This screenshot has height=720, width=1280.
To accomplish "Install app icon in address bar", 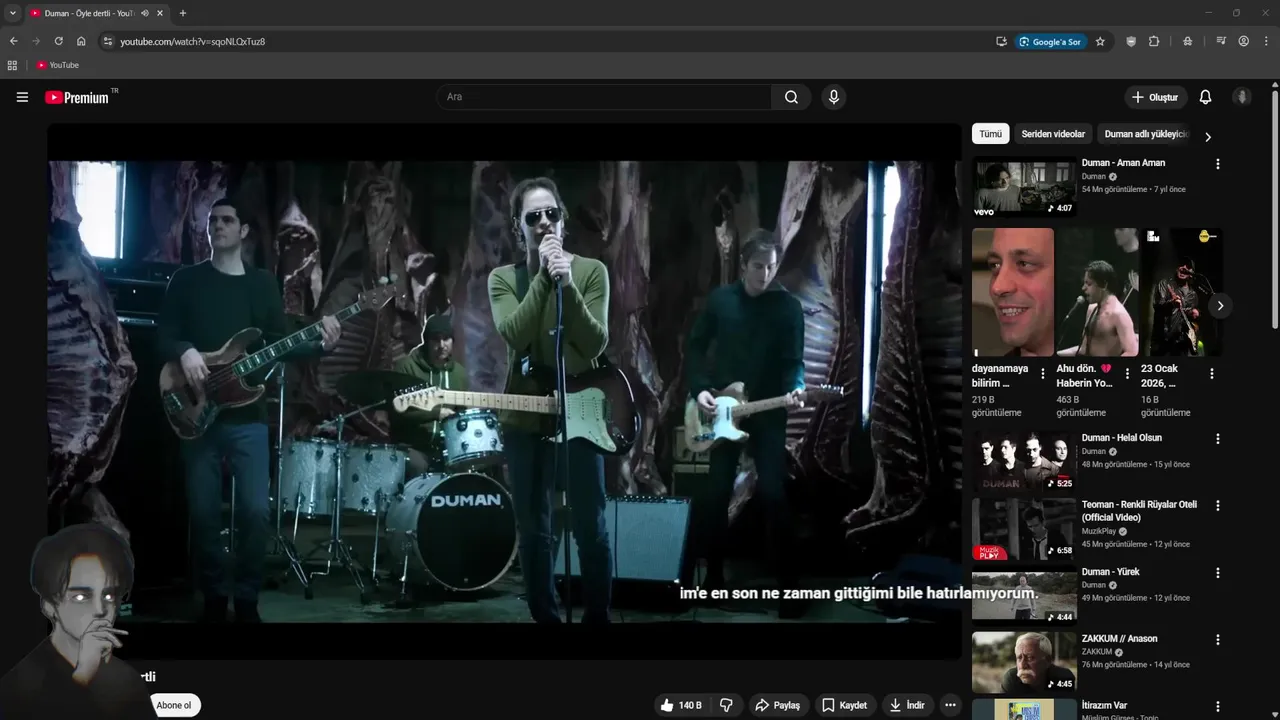I will click(x=1001, y=41).
